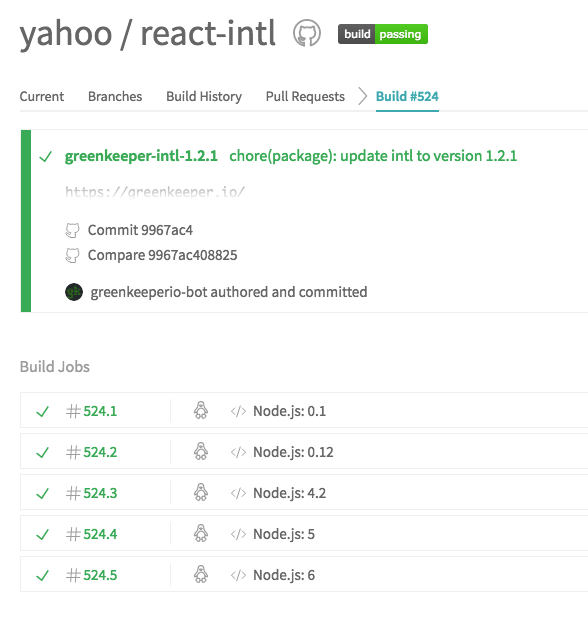Switch to the Branches tab

point(115,97)
